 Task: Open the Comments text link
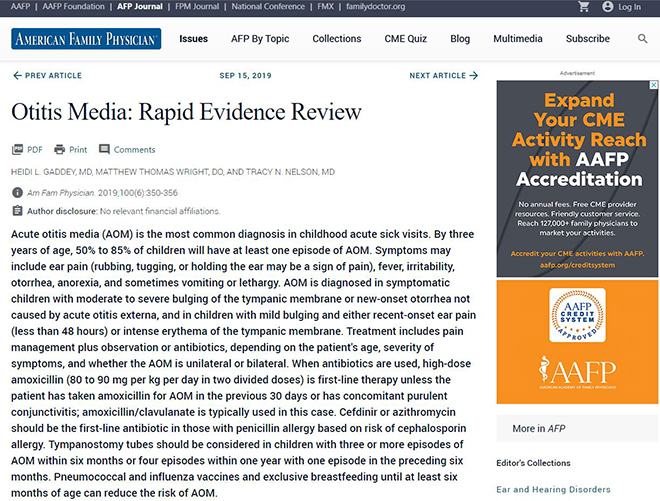[134, 149]
